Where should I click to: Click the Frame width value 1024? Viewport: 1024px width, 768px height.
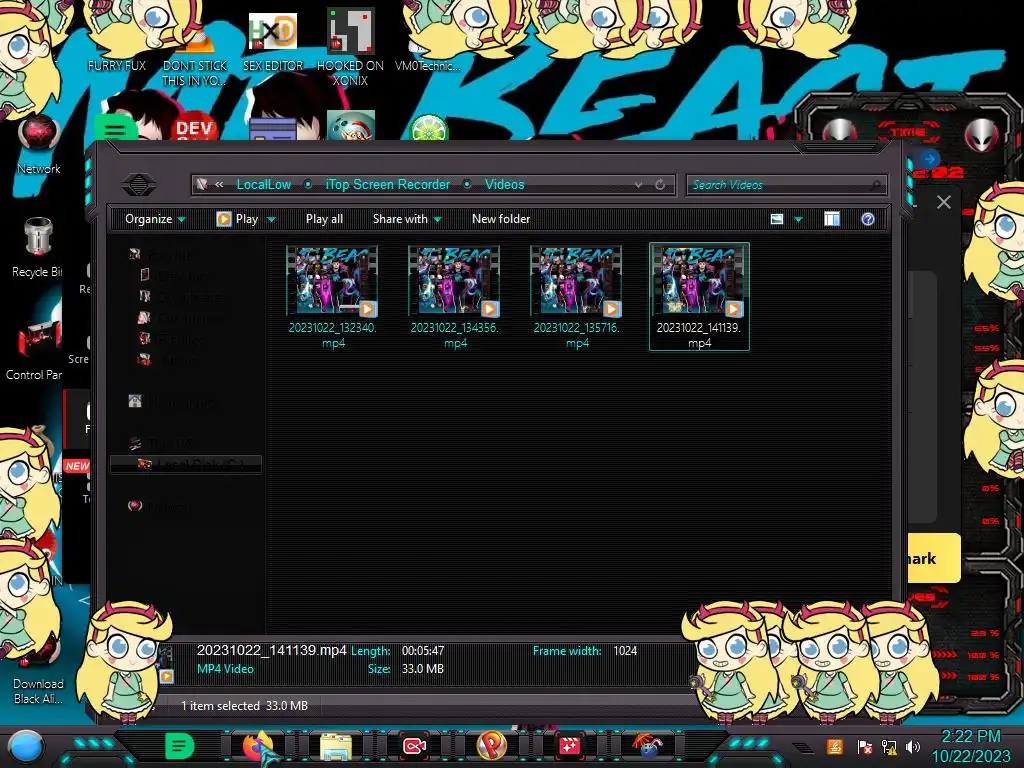tap(625, 651)
